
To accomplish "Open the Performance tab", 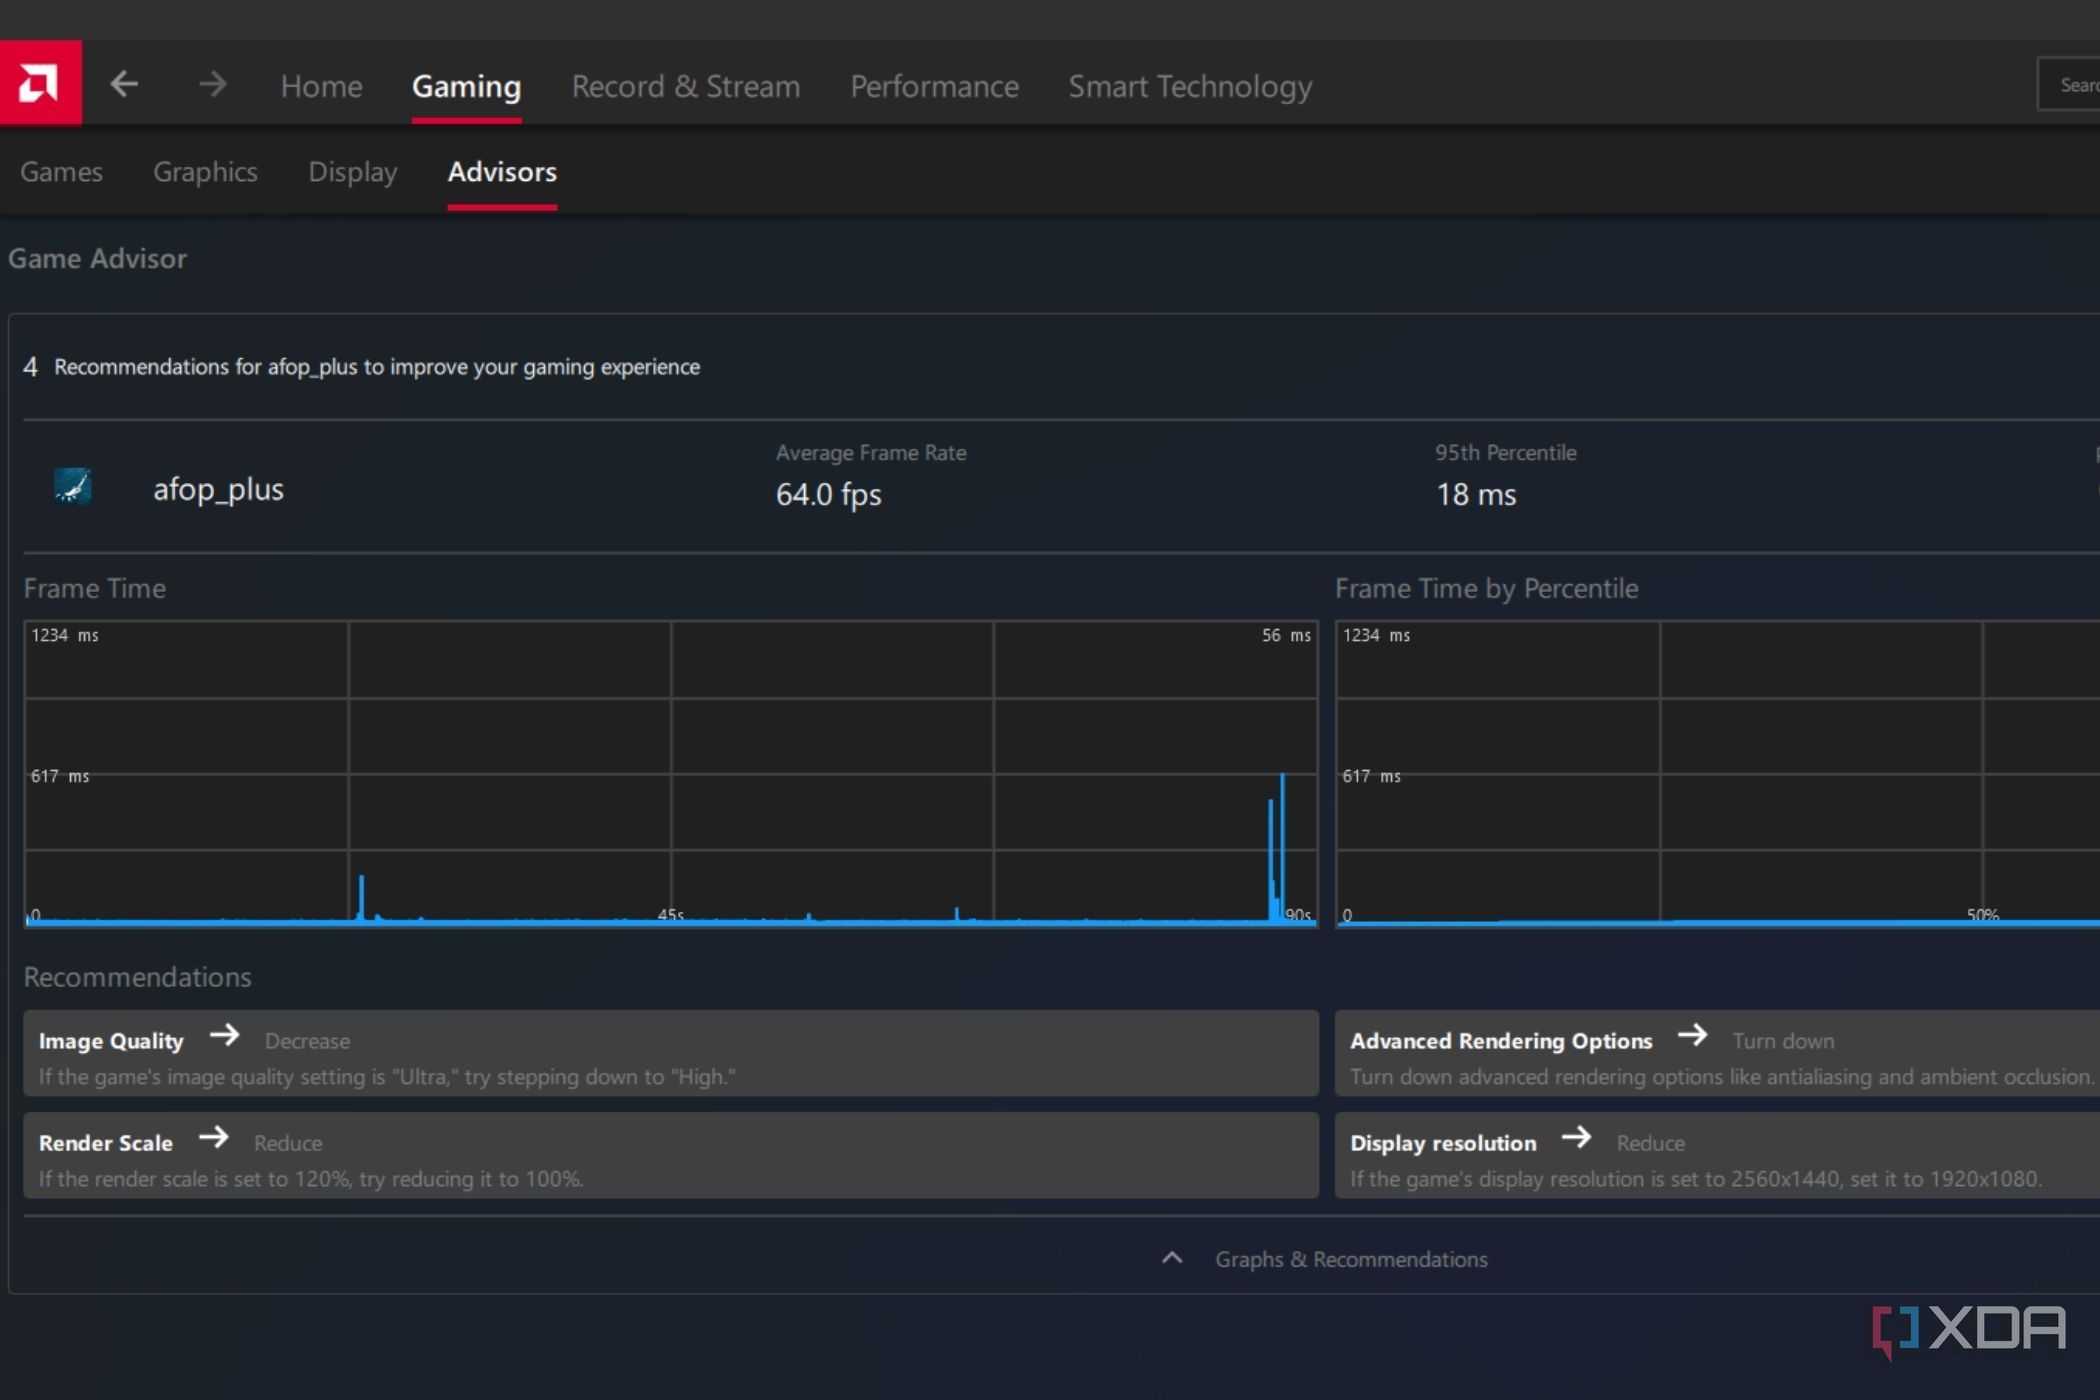I will pos(934,86).
